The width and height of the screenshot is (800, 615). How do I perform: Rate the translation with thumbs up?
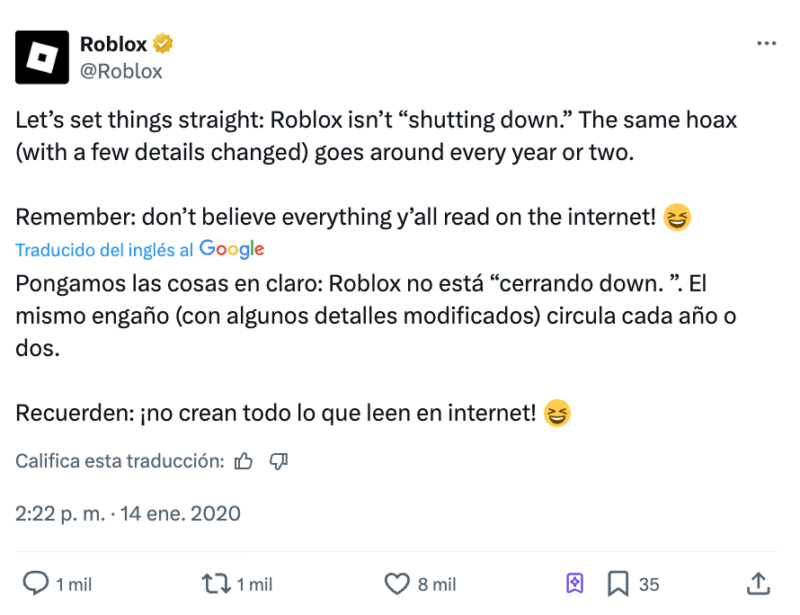(x=243, y=461)
